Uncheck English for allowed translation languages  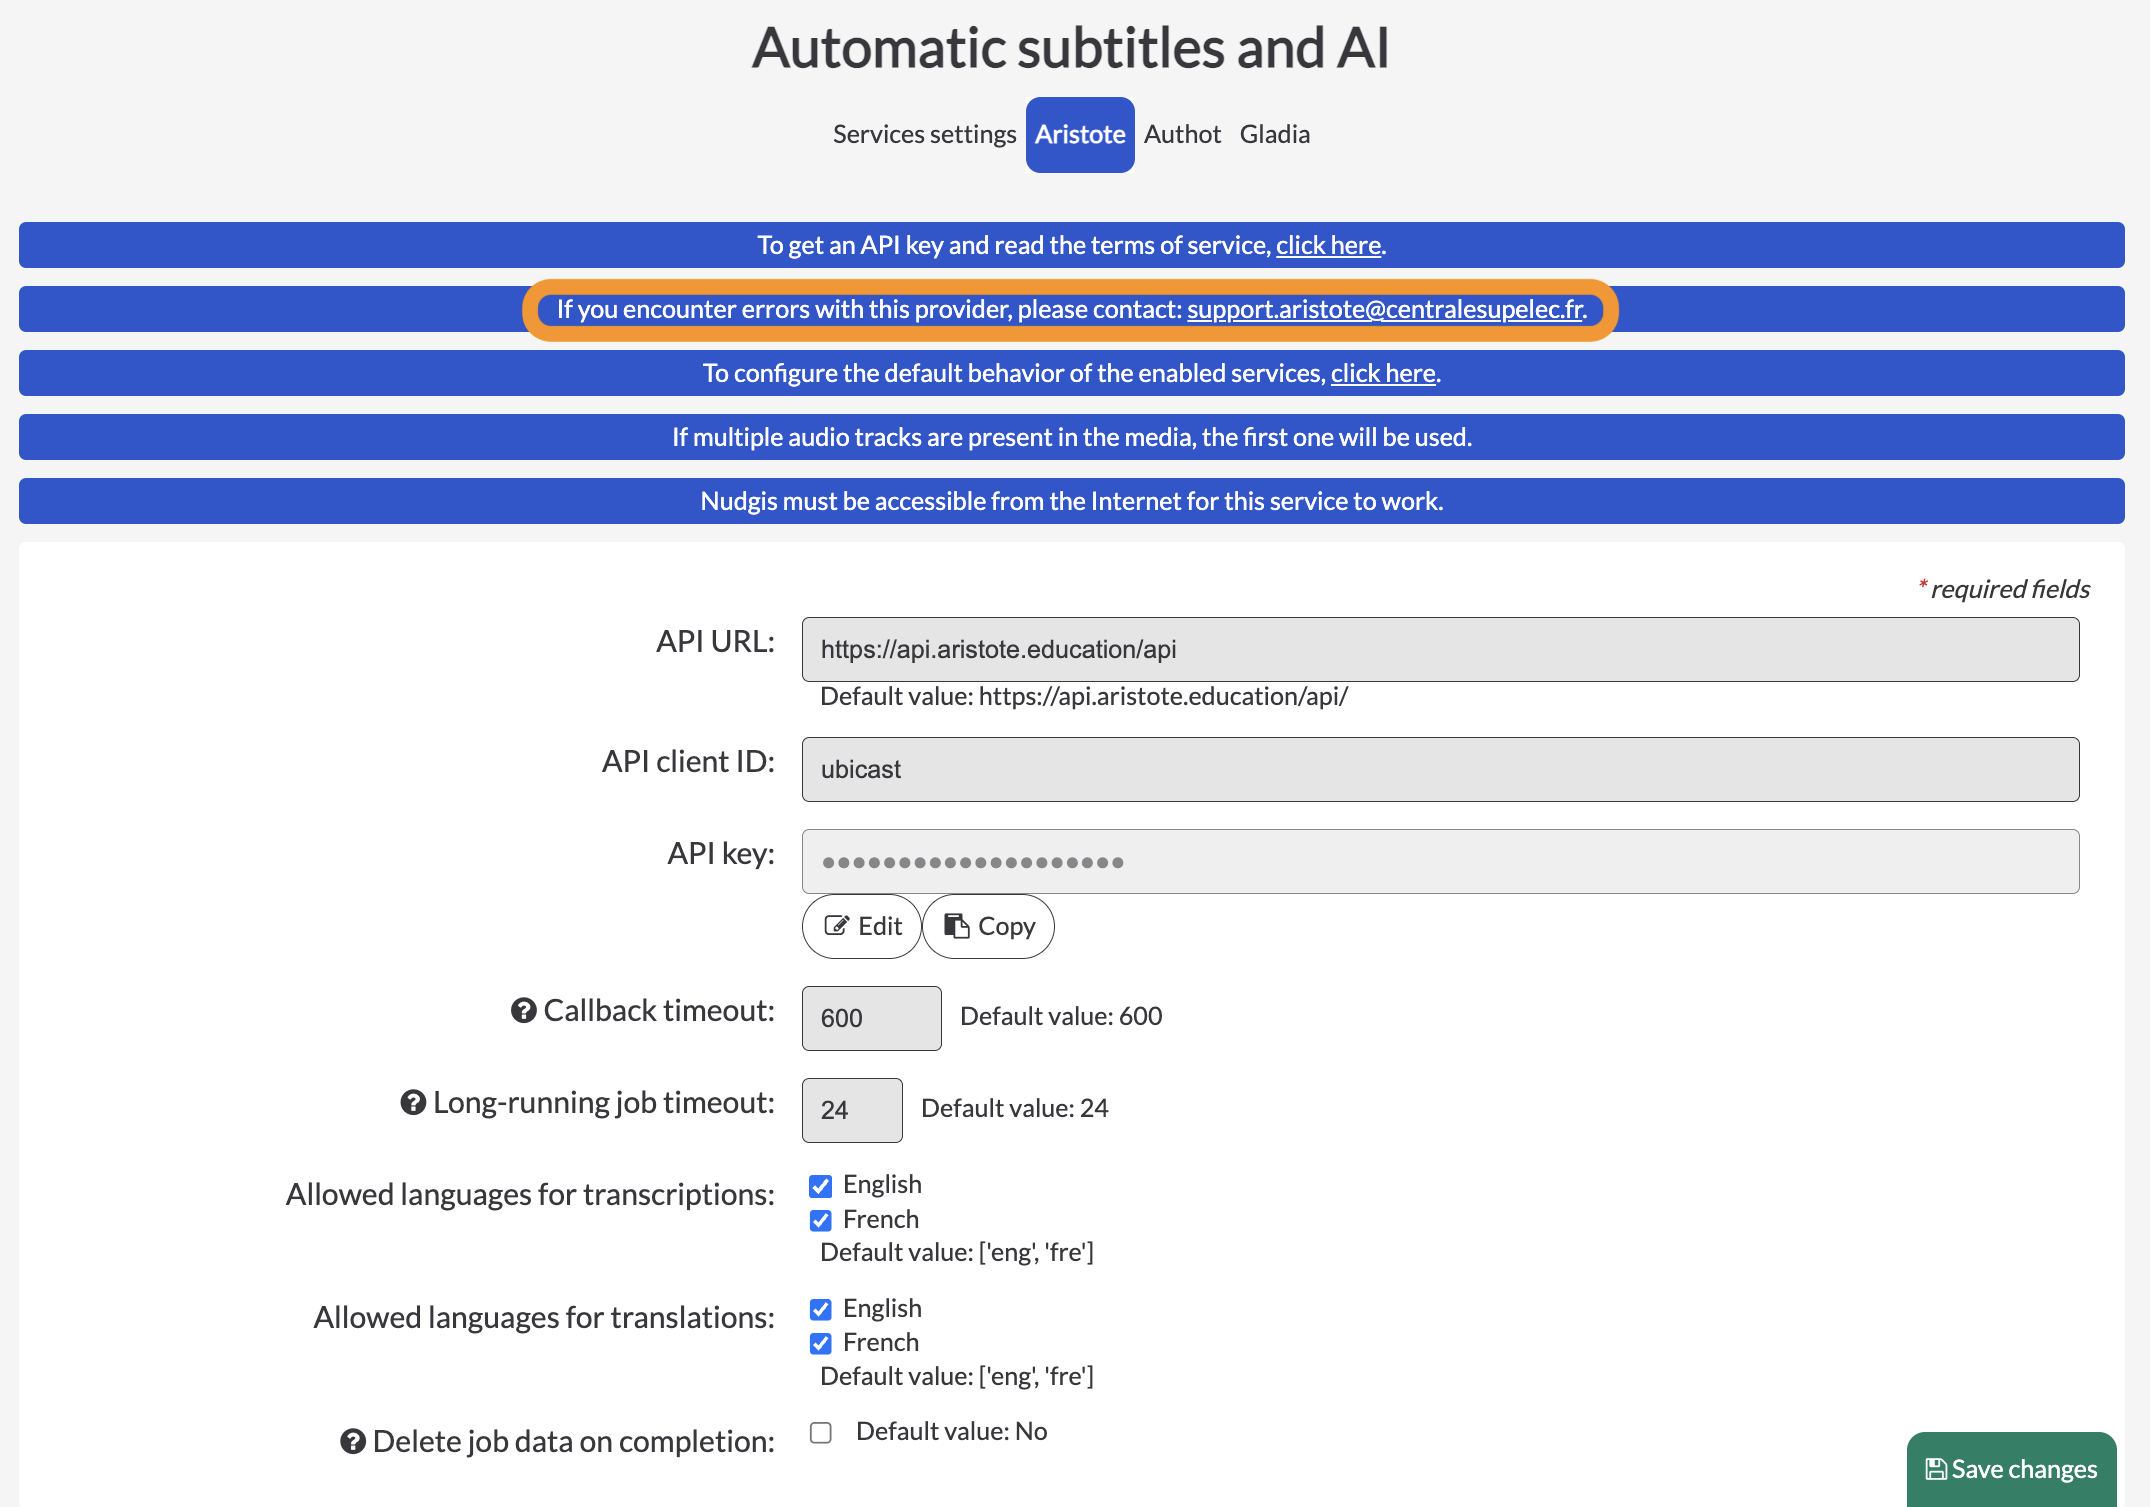tap(821, 1309)
